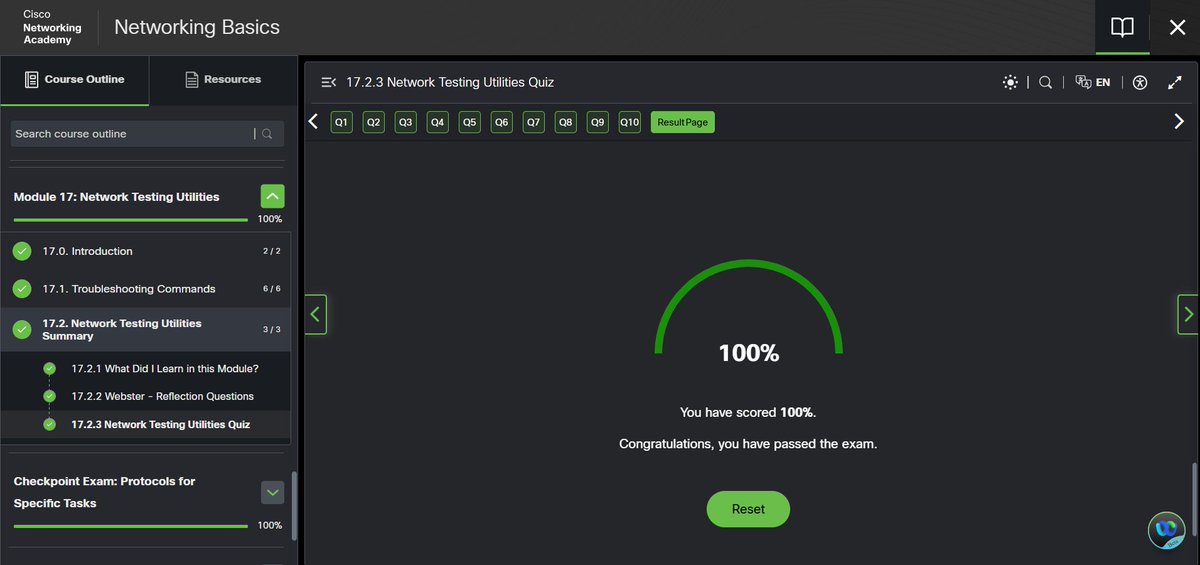Click 'Congratulations, you have passed the exam.' text
Viewport: 1200px width, 565px height.
[x=748, y=444]
